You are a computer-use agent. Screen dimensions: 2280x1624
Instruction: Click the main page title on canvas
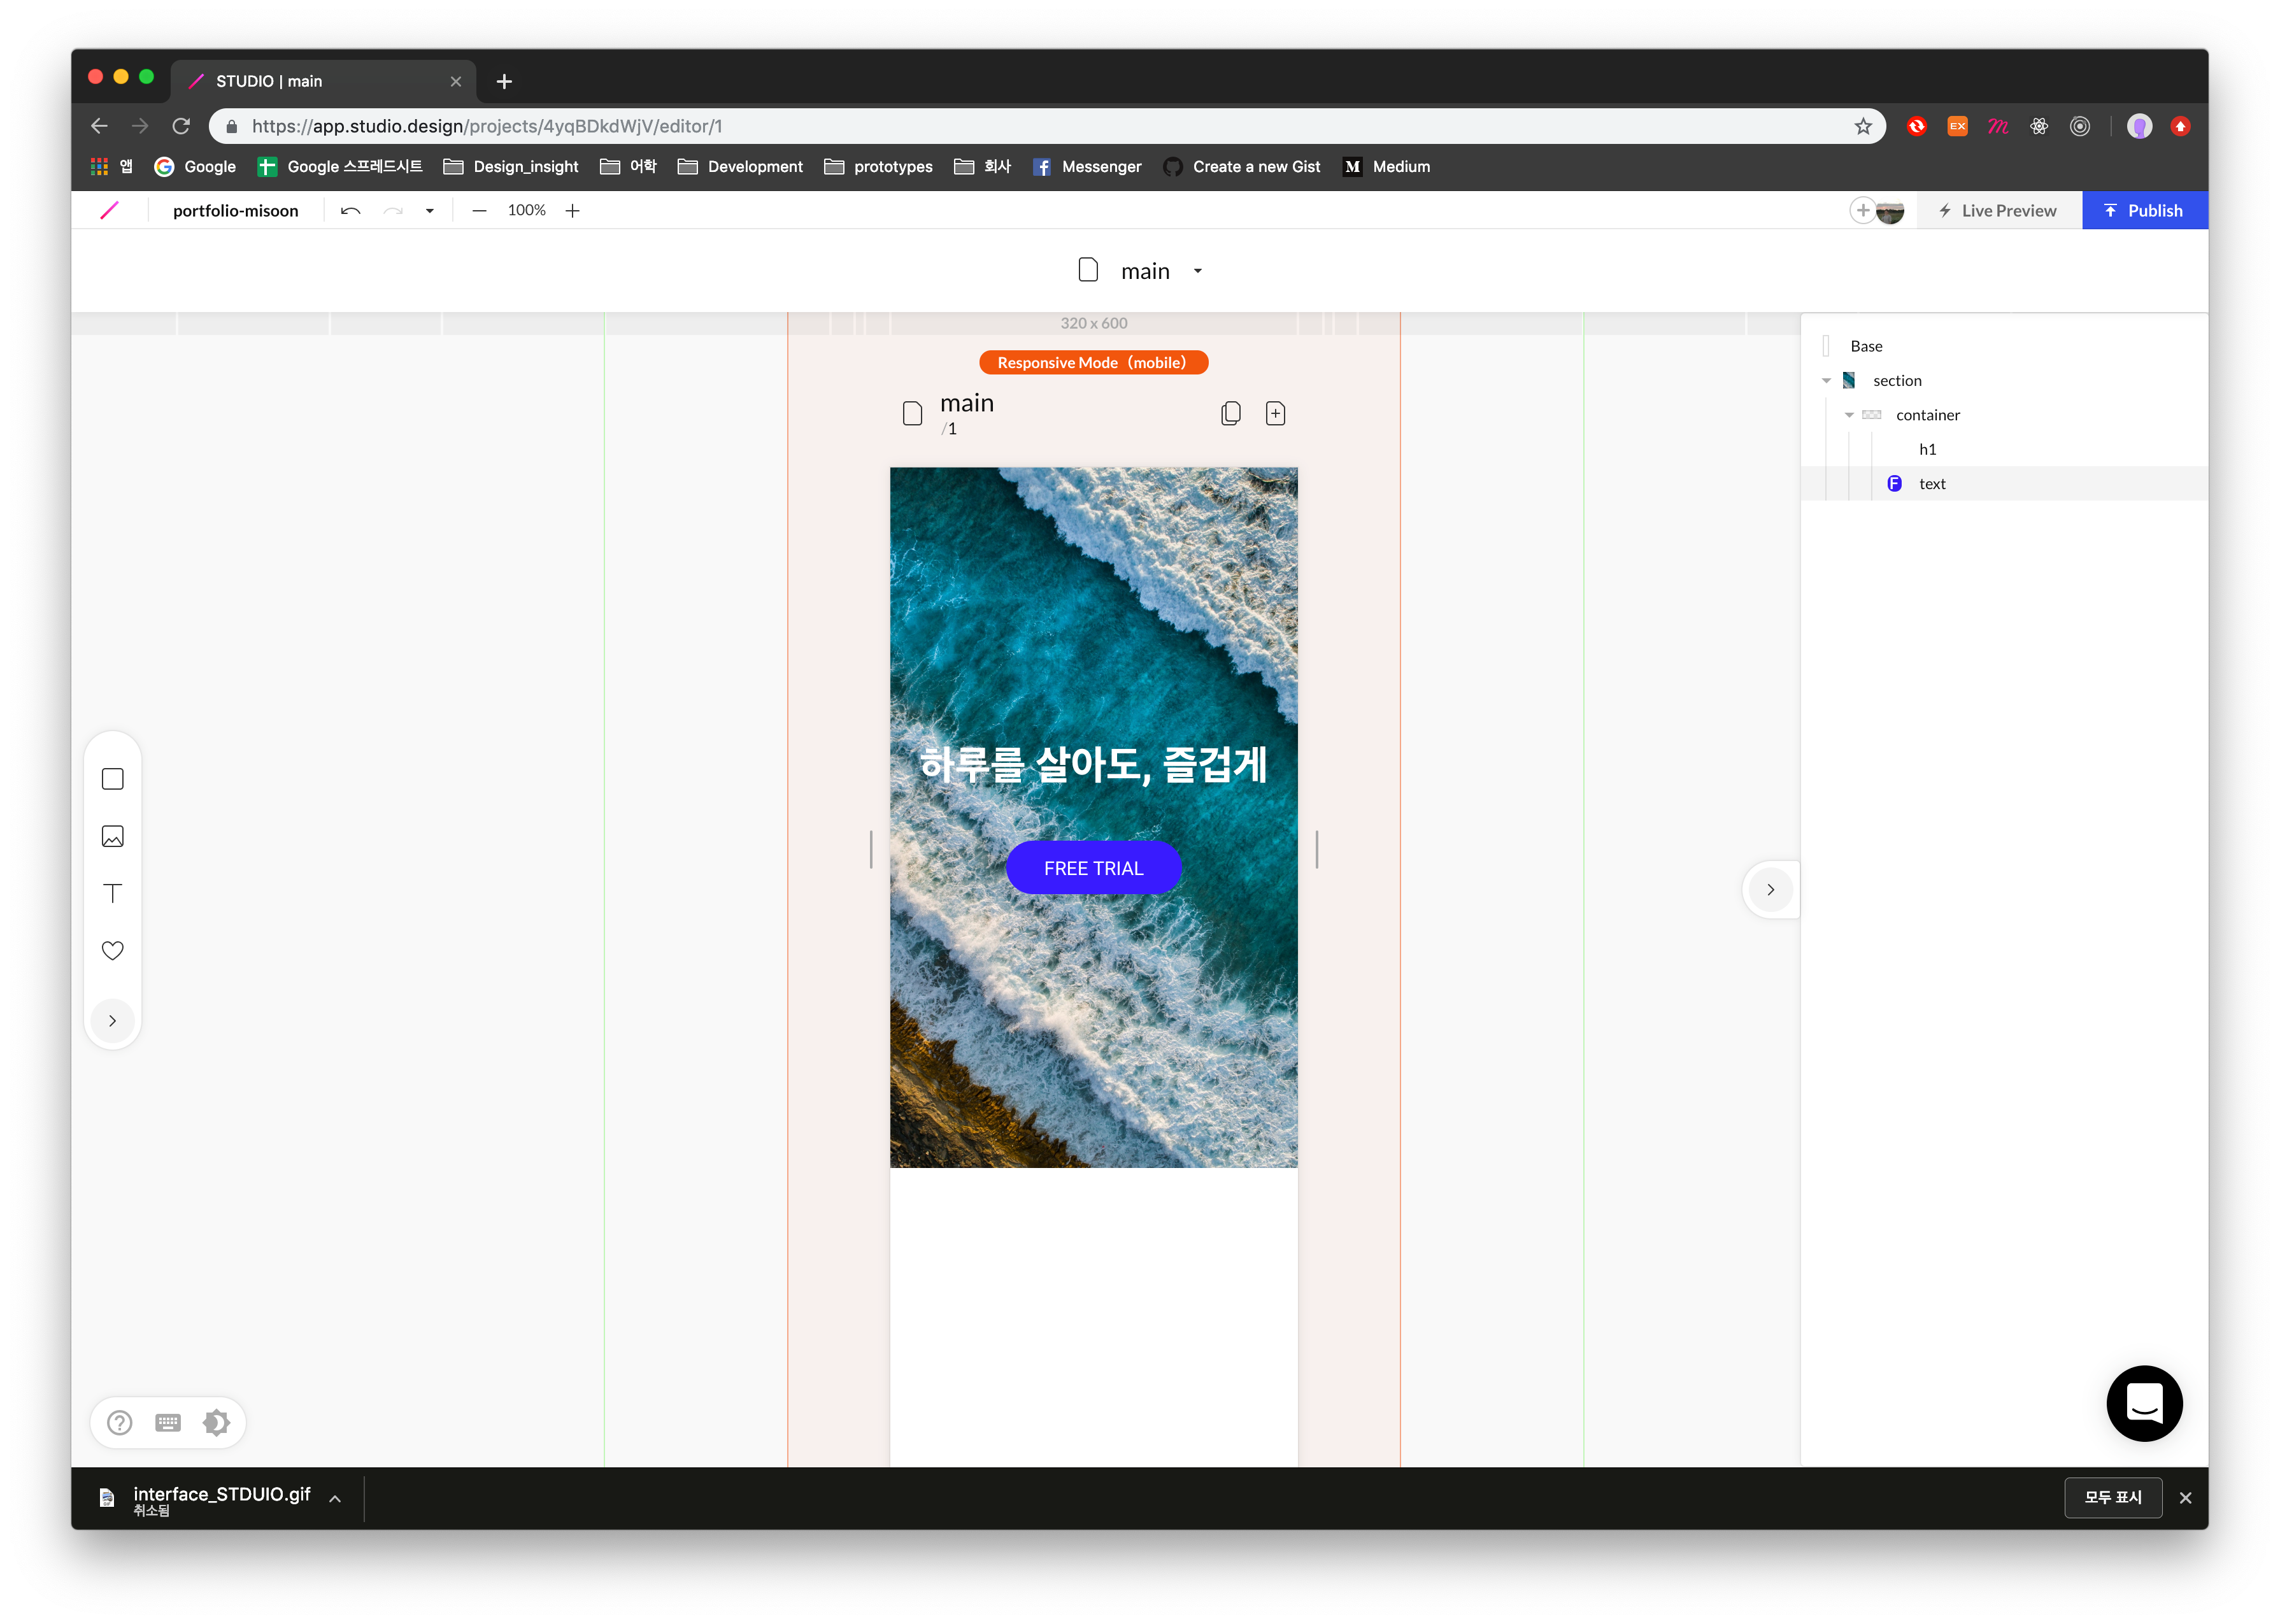point(967,402)
